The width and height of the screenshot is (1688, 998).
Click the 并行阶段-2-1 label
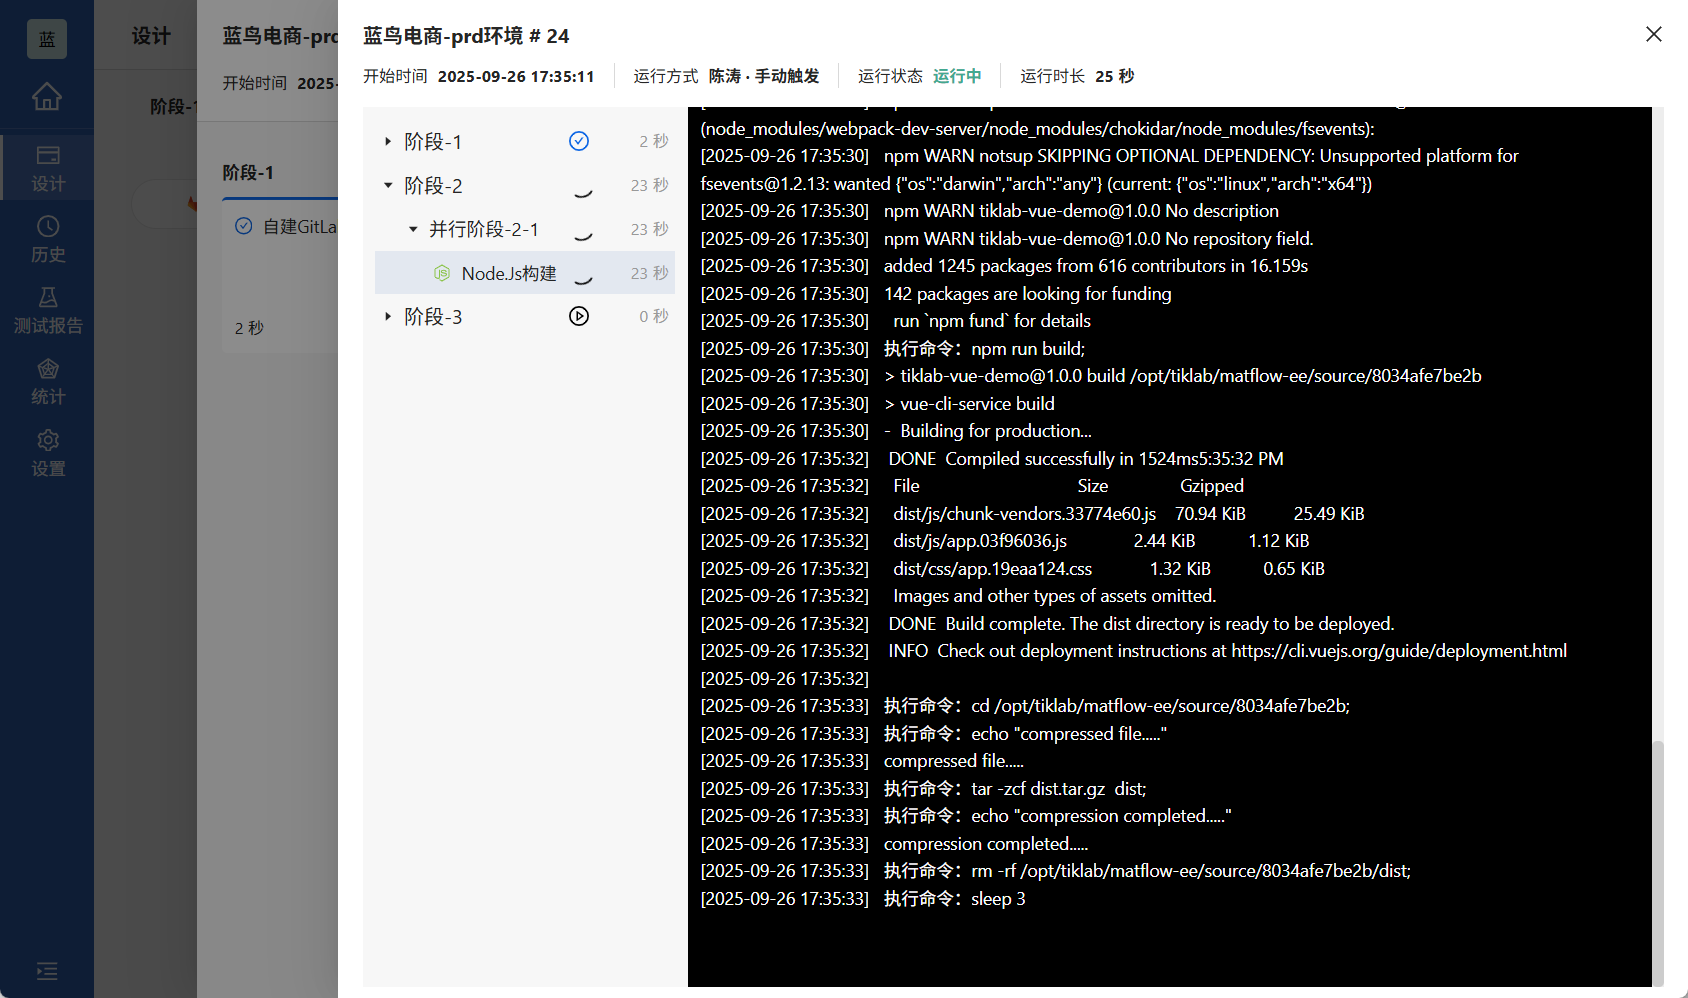[484, 229]
